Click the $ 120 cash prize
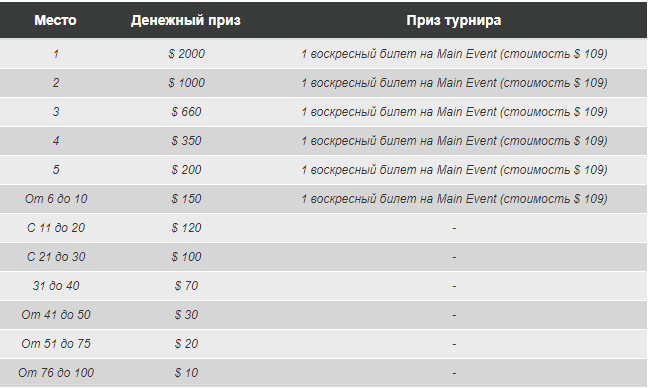Viewport: 649px width, 388px height. 186,228
